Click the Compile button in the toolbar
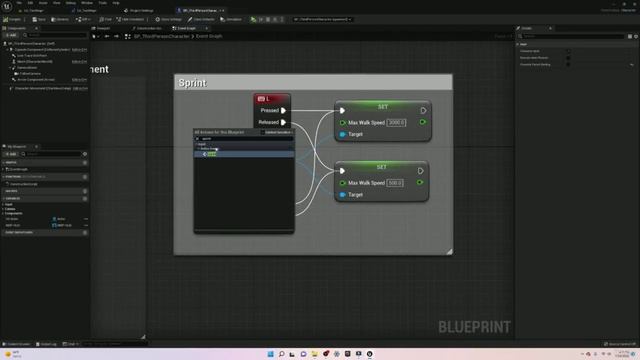This screenshot has height=360, width=640. pos(12,19)
